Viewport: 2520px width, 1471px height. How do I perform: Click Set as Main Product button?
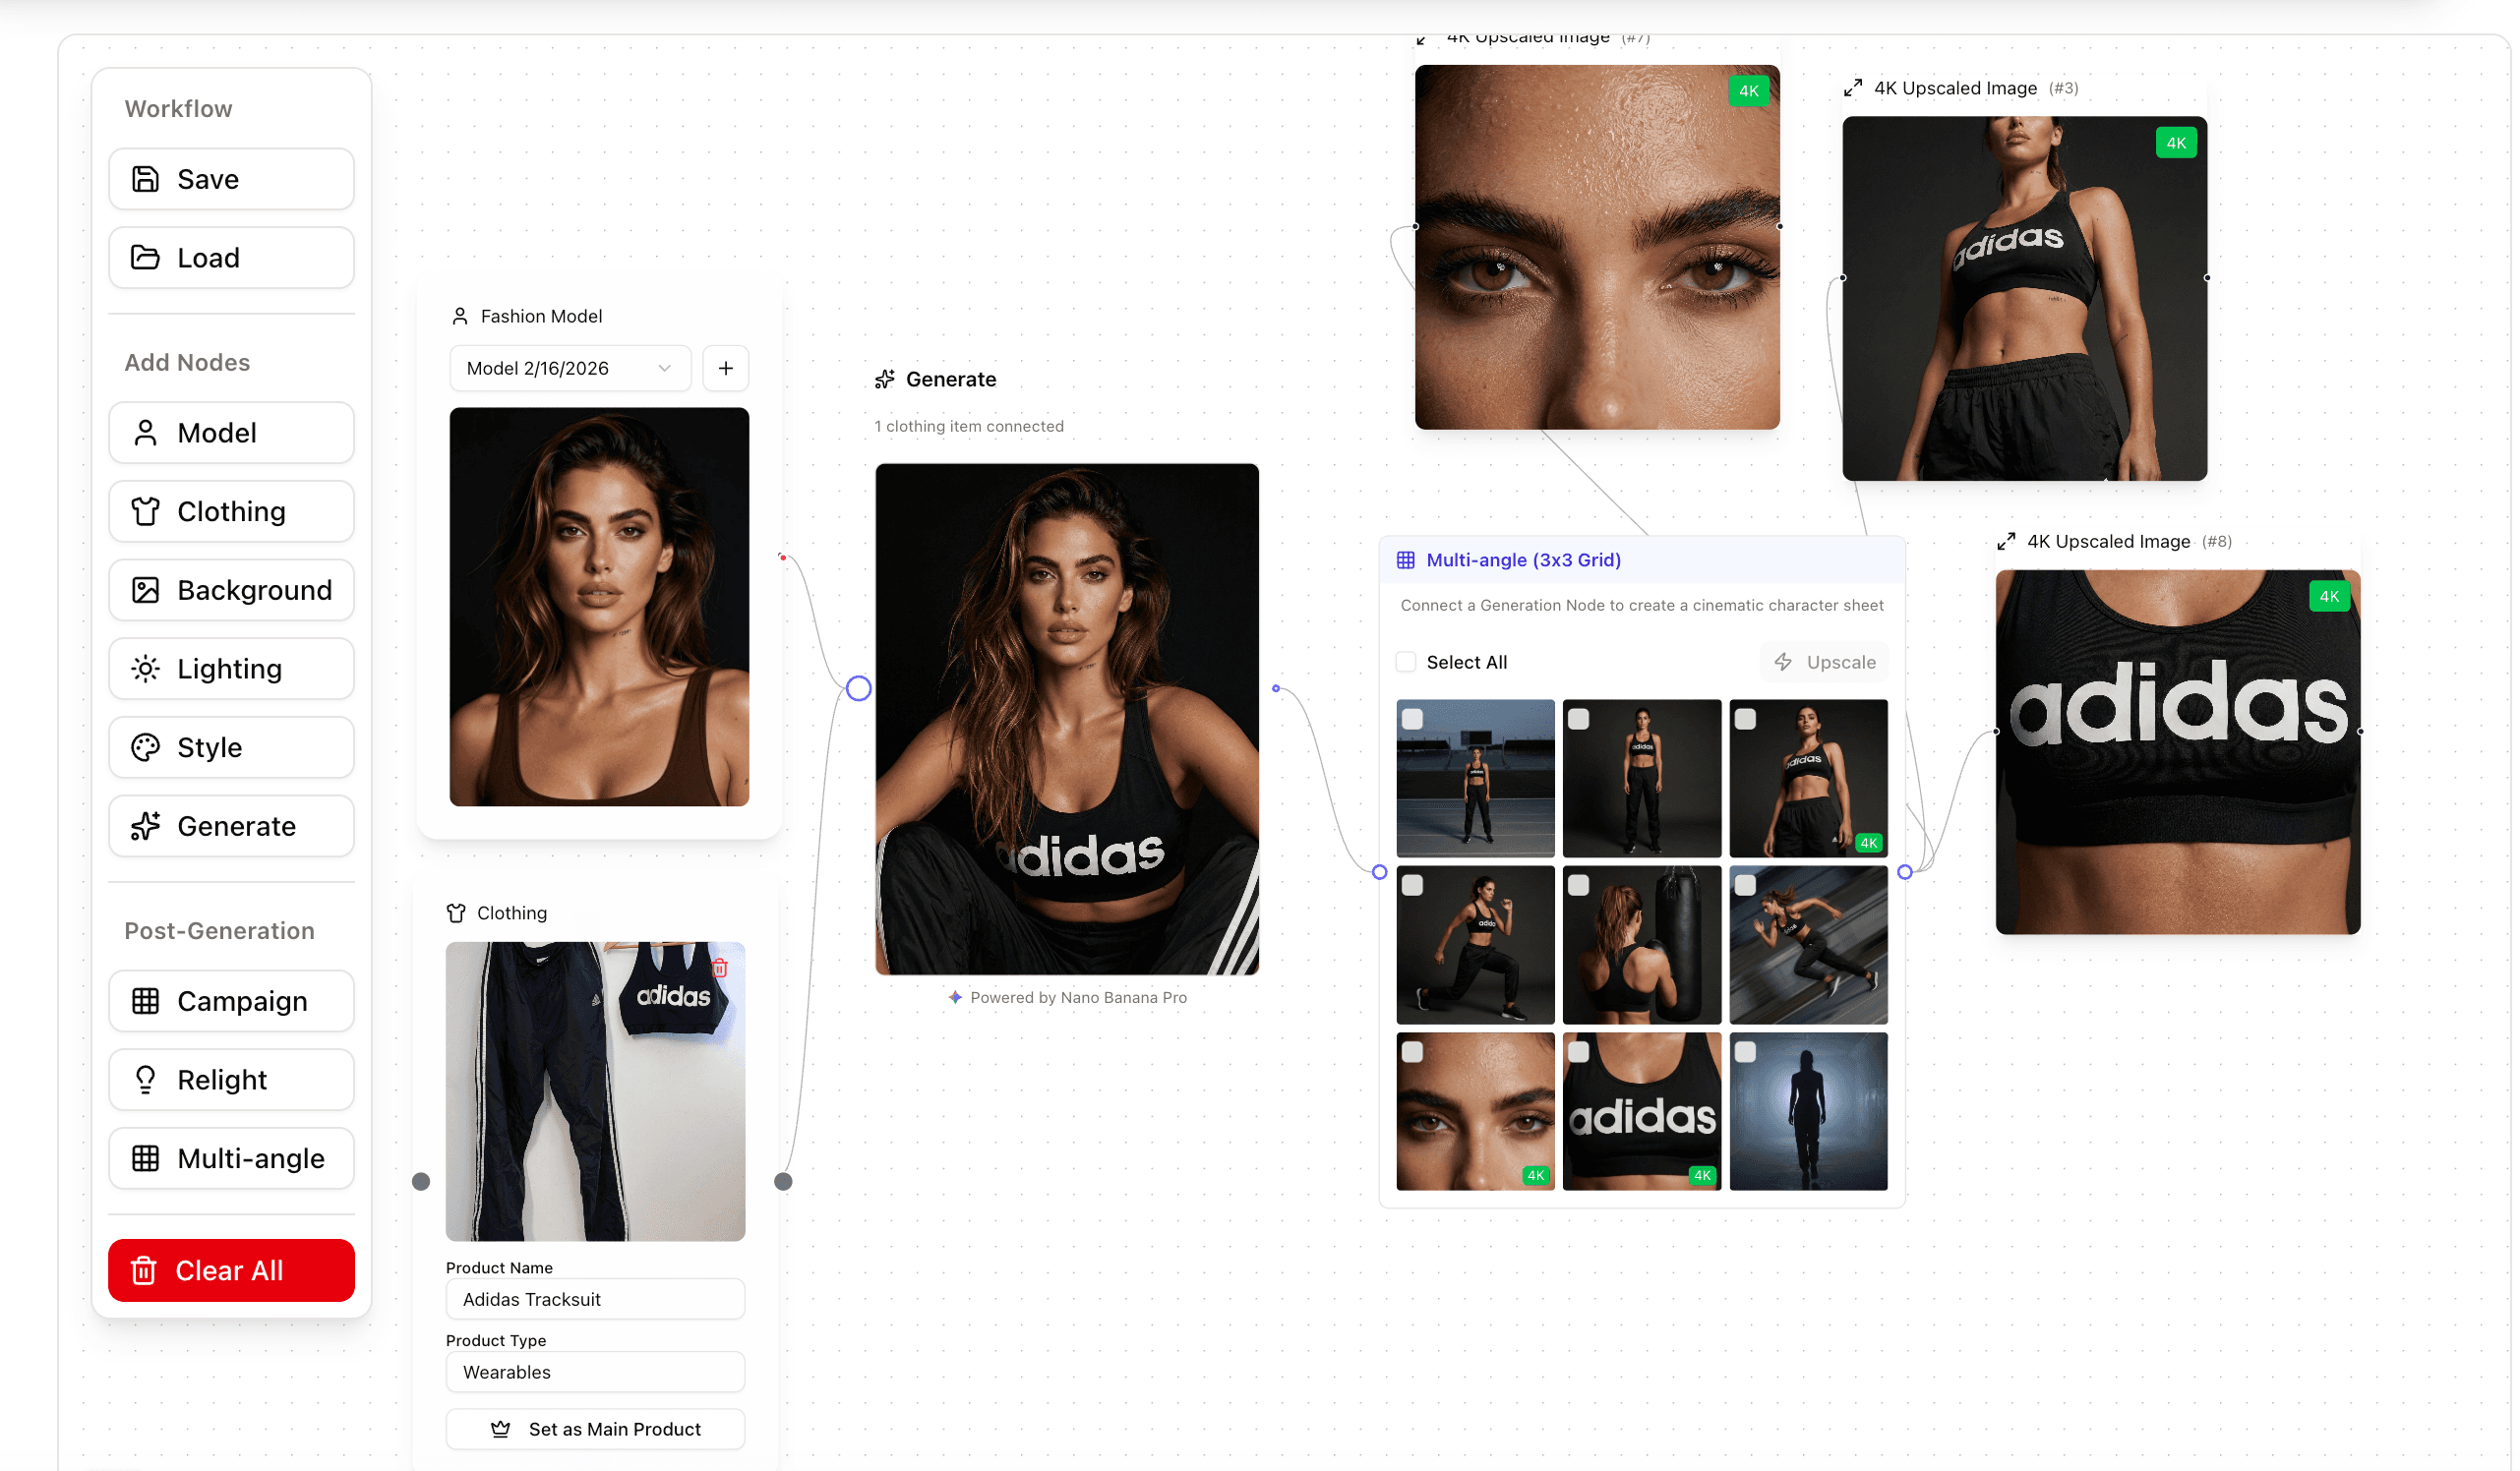coord(595,1429)
